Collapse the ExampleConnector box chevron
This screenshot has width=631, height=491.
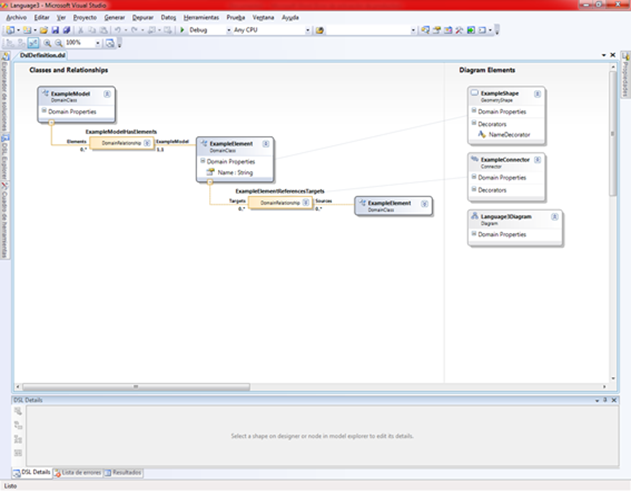coord(537,160)
